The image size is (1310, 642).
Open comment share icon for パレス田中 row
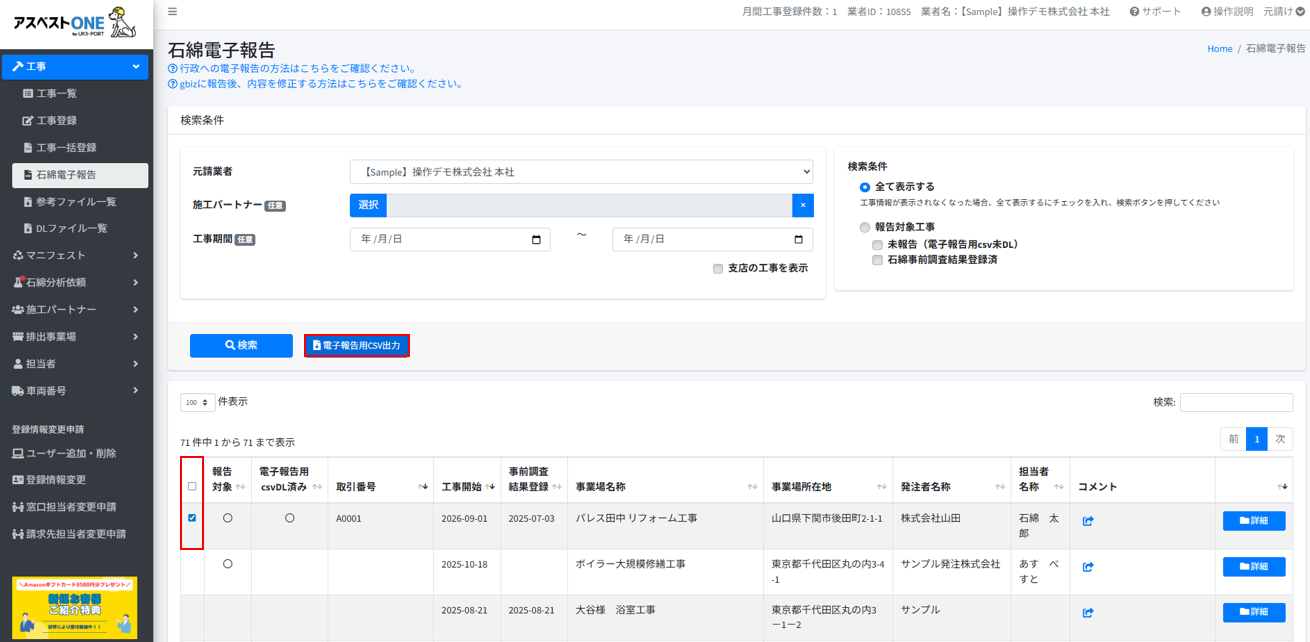tap(1088, 521)
